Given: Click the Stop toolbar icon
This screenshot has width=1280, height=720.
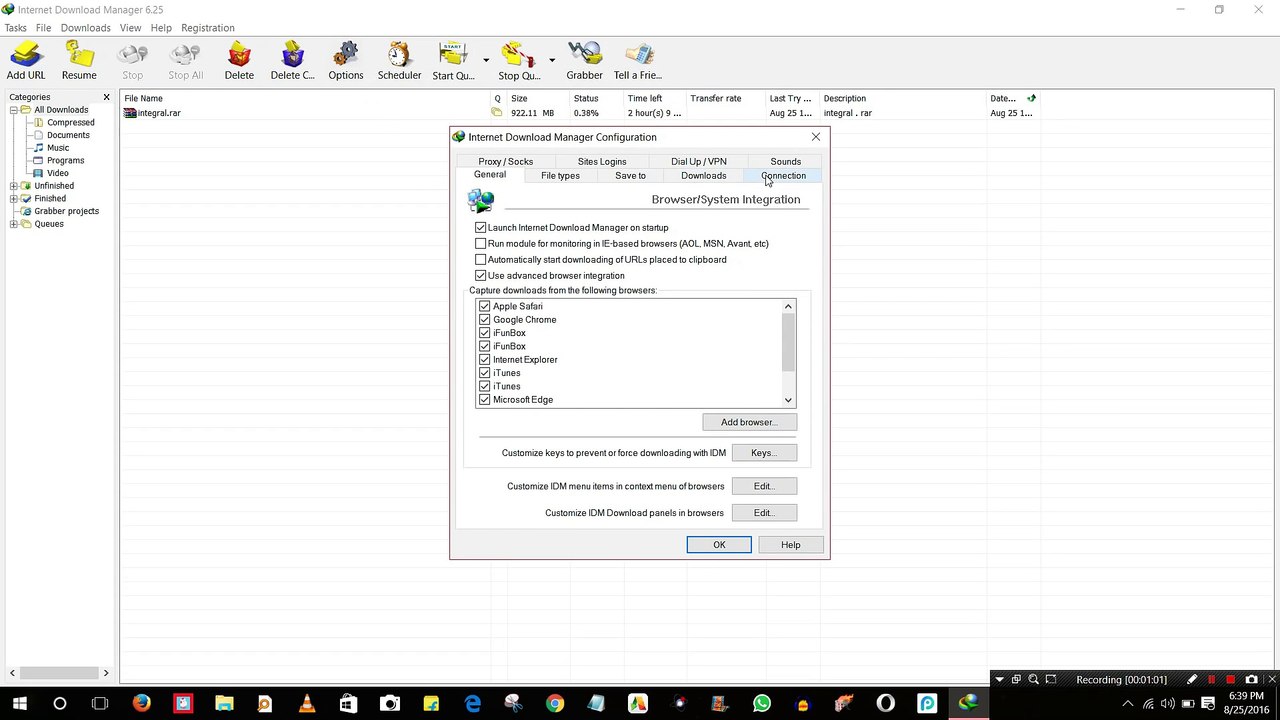Looking at the screenshot, I should 132,61.
